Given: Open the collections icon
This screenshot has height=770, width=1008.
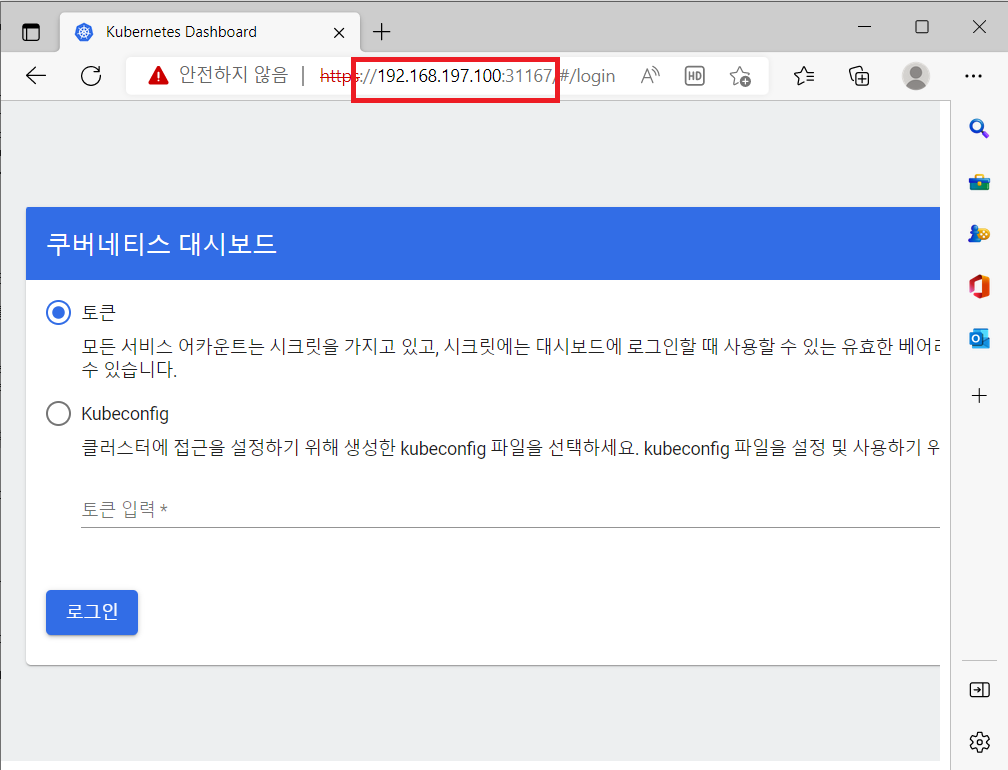Looking at the screenshot, I should point(859,76).
